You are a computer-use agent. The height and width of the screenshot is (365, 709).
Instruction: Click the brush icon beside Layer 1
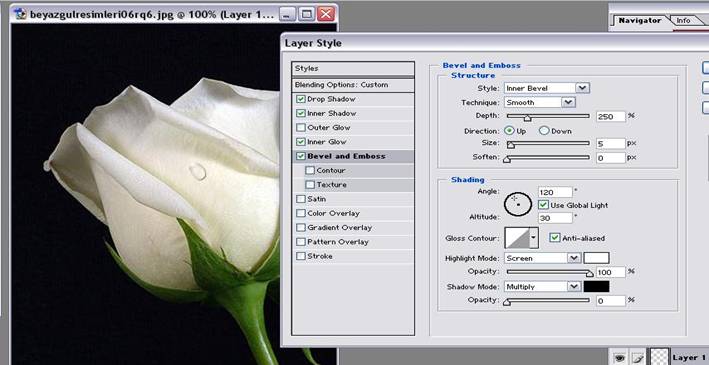(x=638, y=358)
